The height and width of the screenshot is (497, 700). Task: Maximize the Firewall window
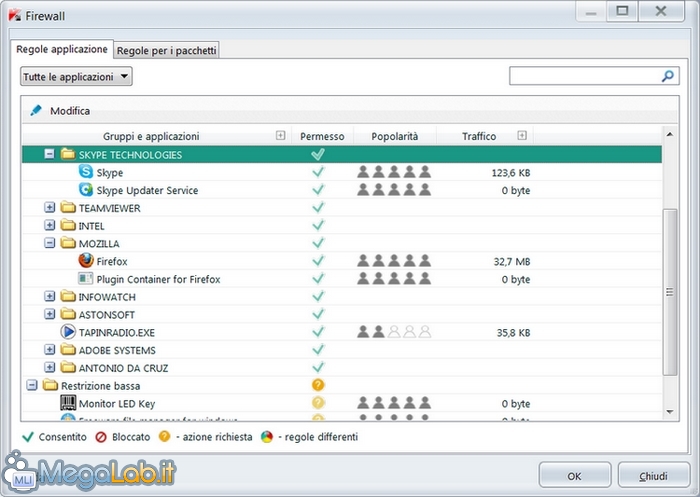pyautogui.click(x=622, y=11)
